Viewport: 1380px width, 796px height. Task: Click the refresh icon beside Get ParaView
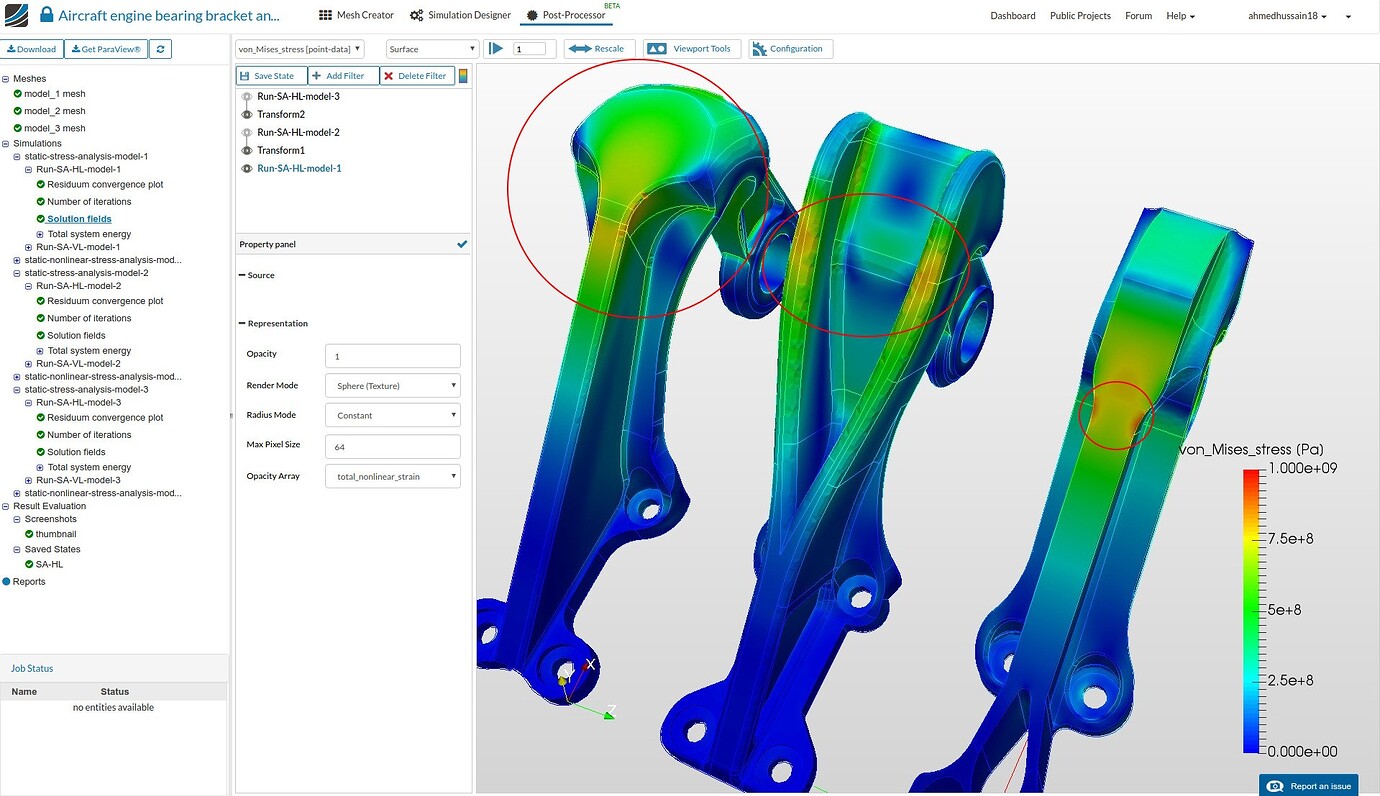tap(160, 48)
